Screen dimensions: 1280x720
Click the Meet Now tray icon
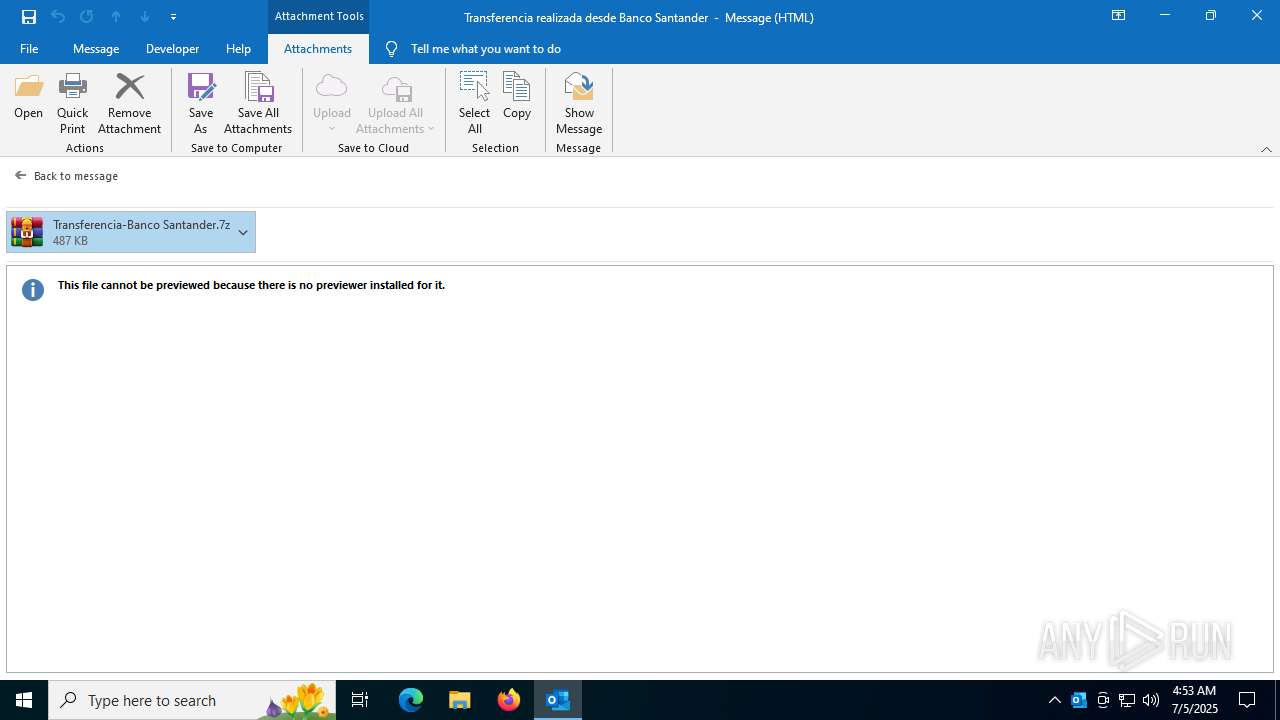tap(1103, 700)
